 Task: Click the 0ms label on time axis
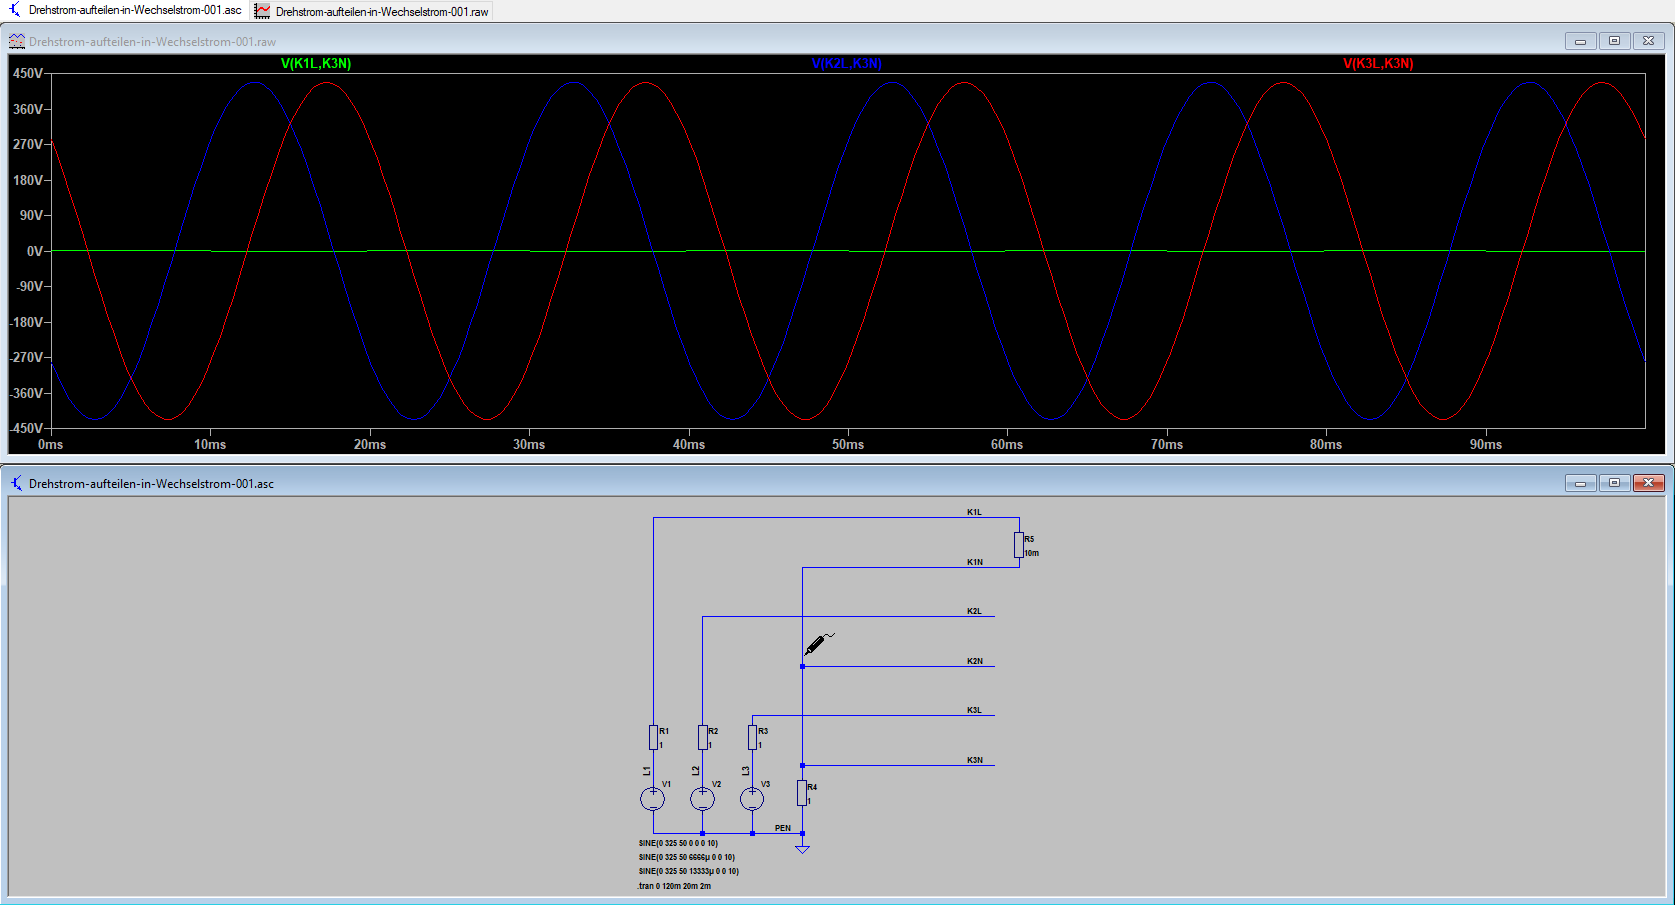point(50,444)
